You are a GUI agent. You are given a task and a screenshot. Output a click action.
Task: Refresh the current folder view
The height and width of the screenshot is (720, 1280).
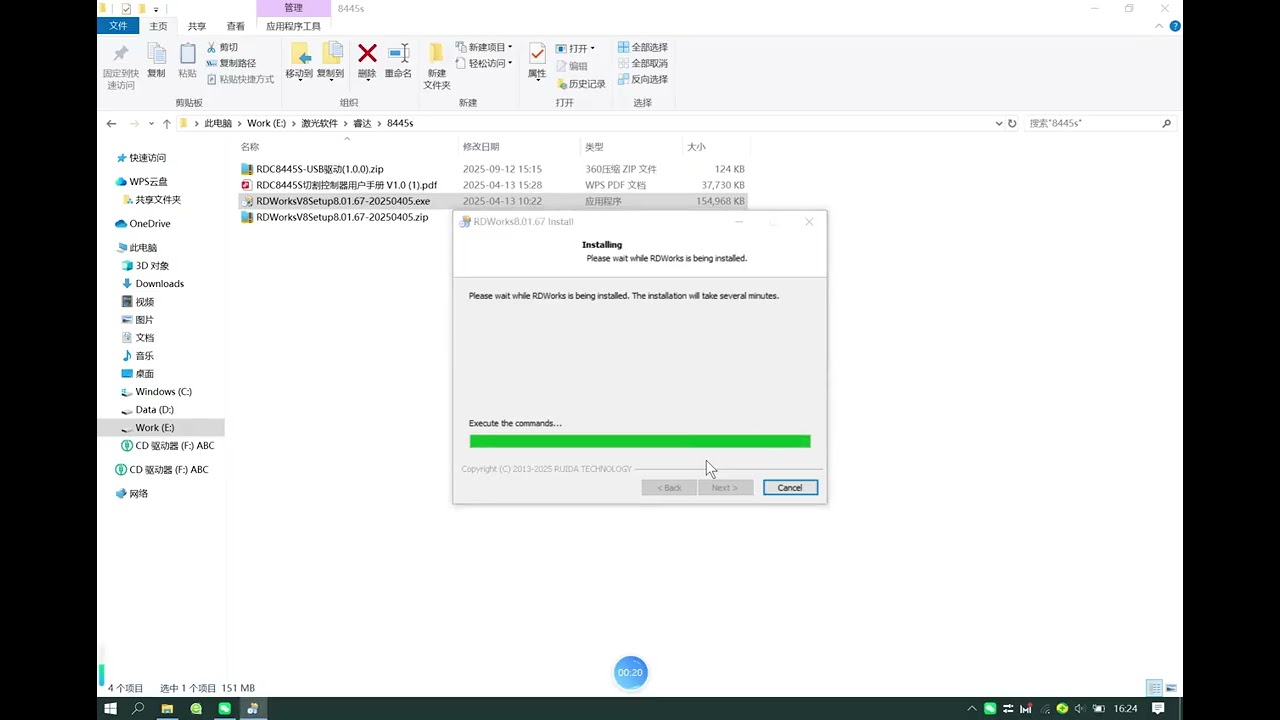click(x=1012, y=123)
